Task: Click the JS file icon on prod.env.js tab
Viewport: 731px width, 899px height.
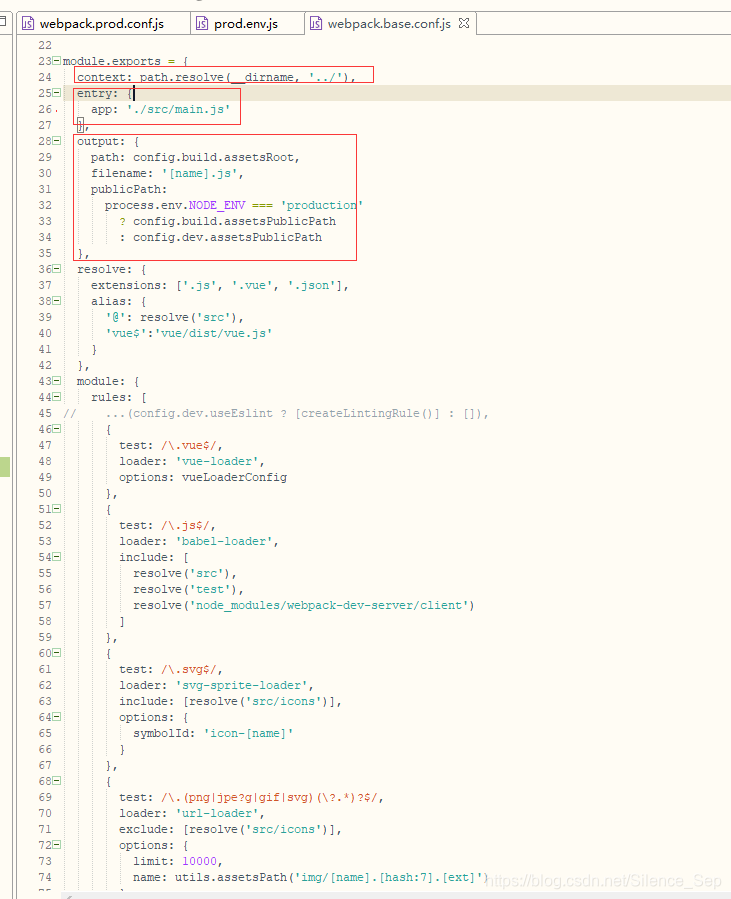Action: coord(202,24)
